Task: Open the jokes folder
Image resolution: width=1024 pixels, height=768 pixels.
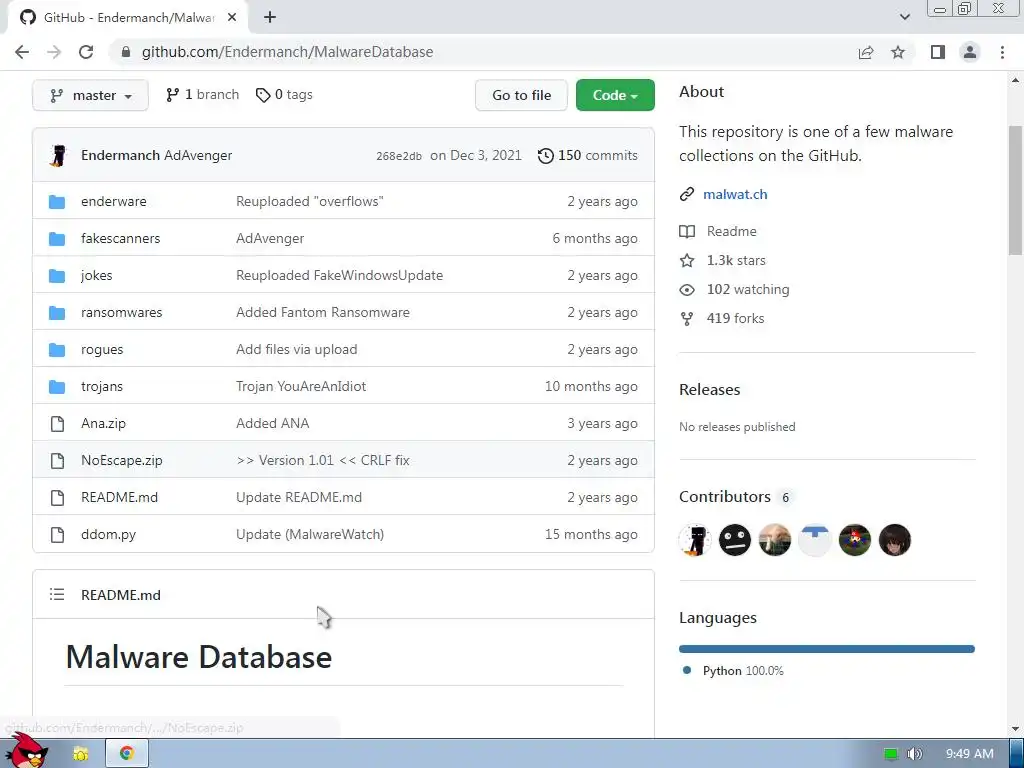Action: pyautogui.click(x=97, y=276)
